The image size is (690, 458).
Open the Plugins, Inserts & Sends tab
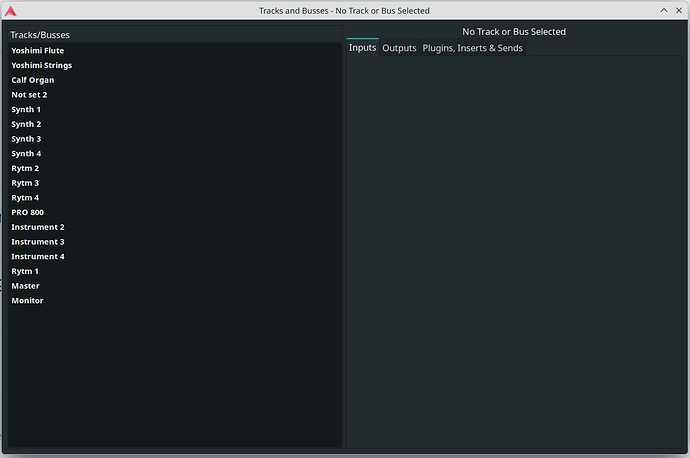coord(473,48)
